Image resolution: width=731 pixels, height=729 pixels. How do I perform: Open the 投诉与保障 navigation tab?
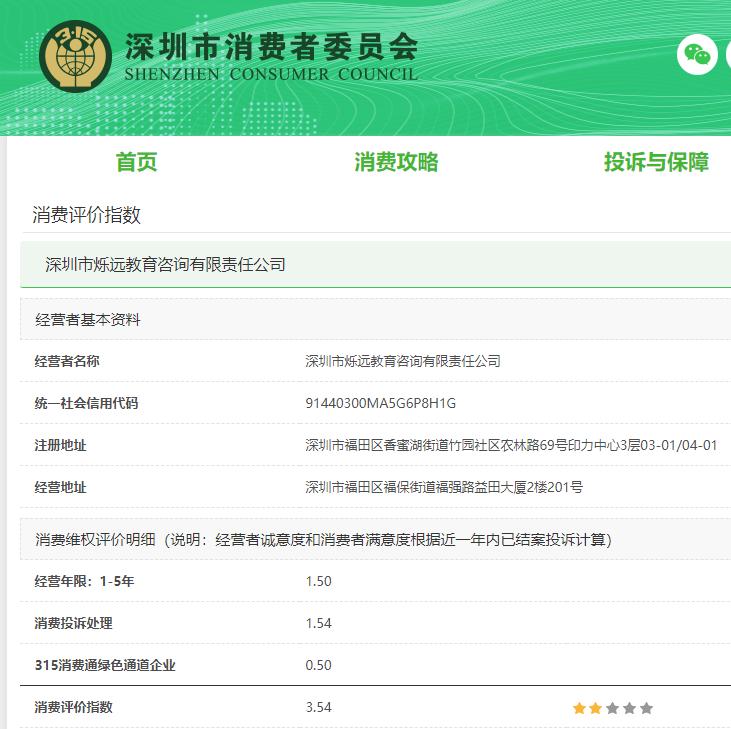pyautogui.click(x=656, y=162)
